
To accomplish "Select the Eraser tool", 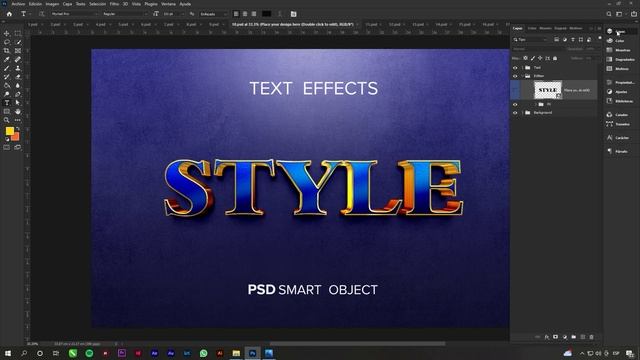I will (x=18, y=77).
